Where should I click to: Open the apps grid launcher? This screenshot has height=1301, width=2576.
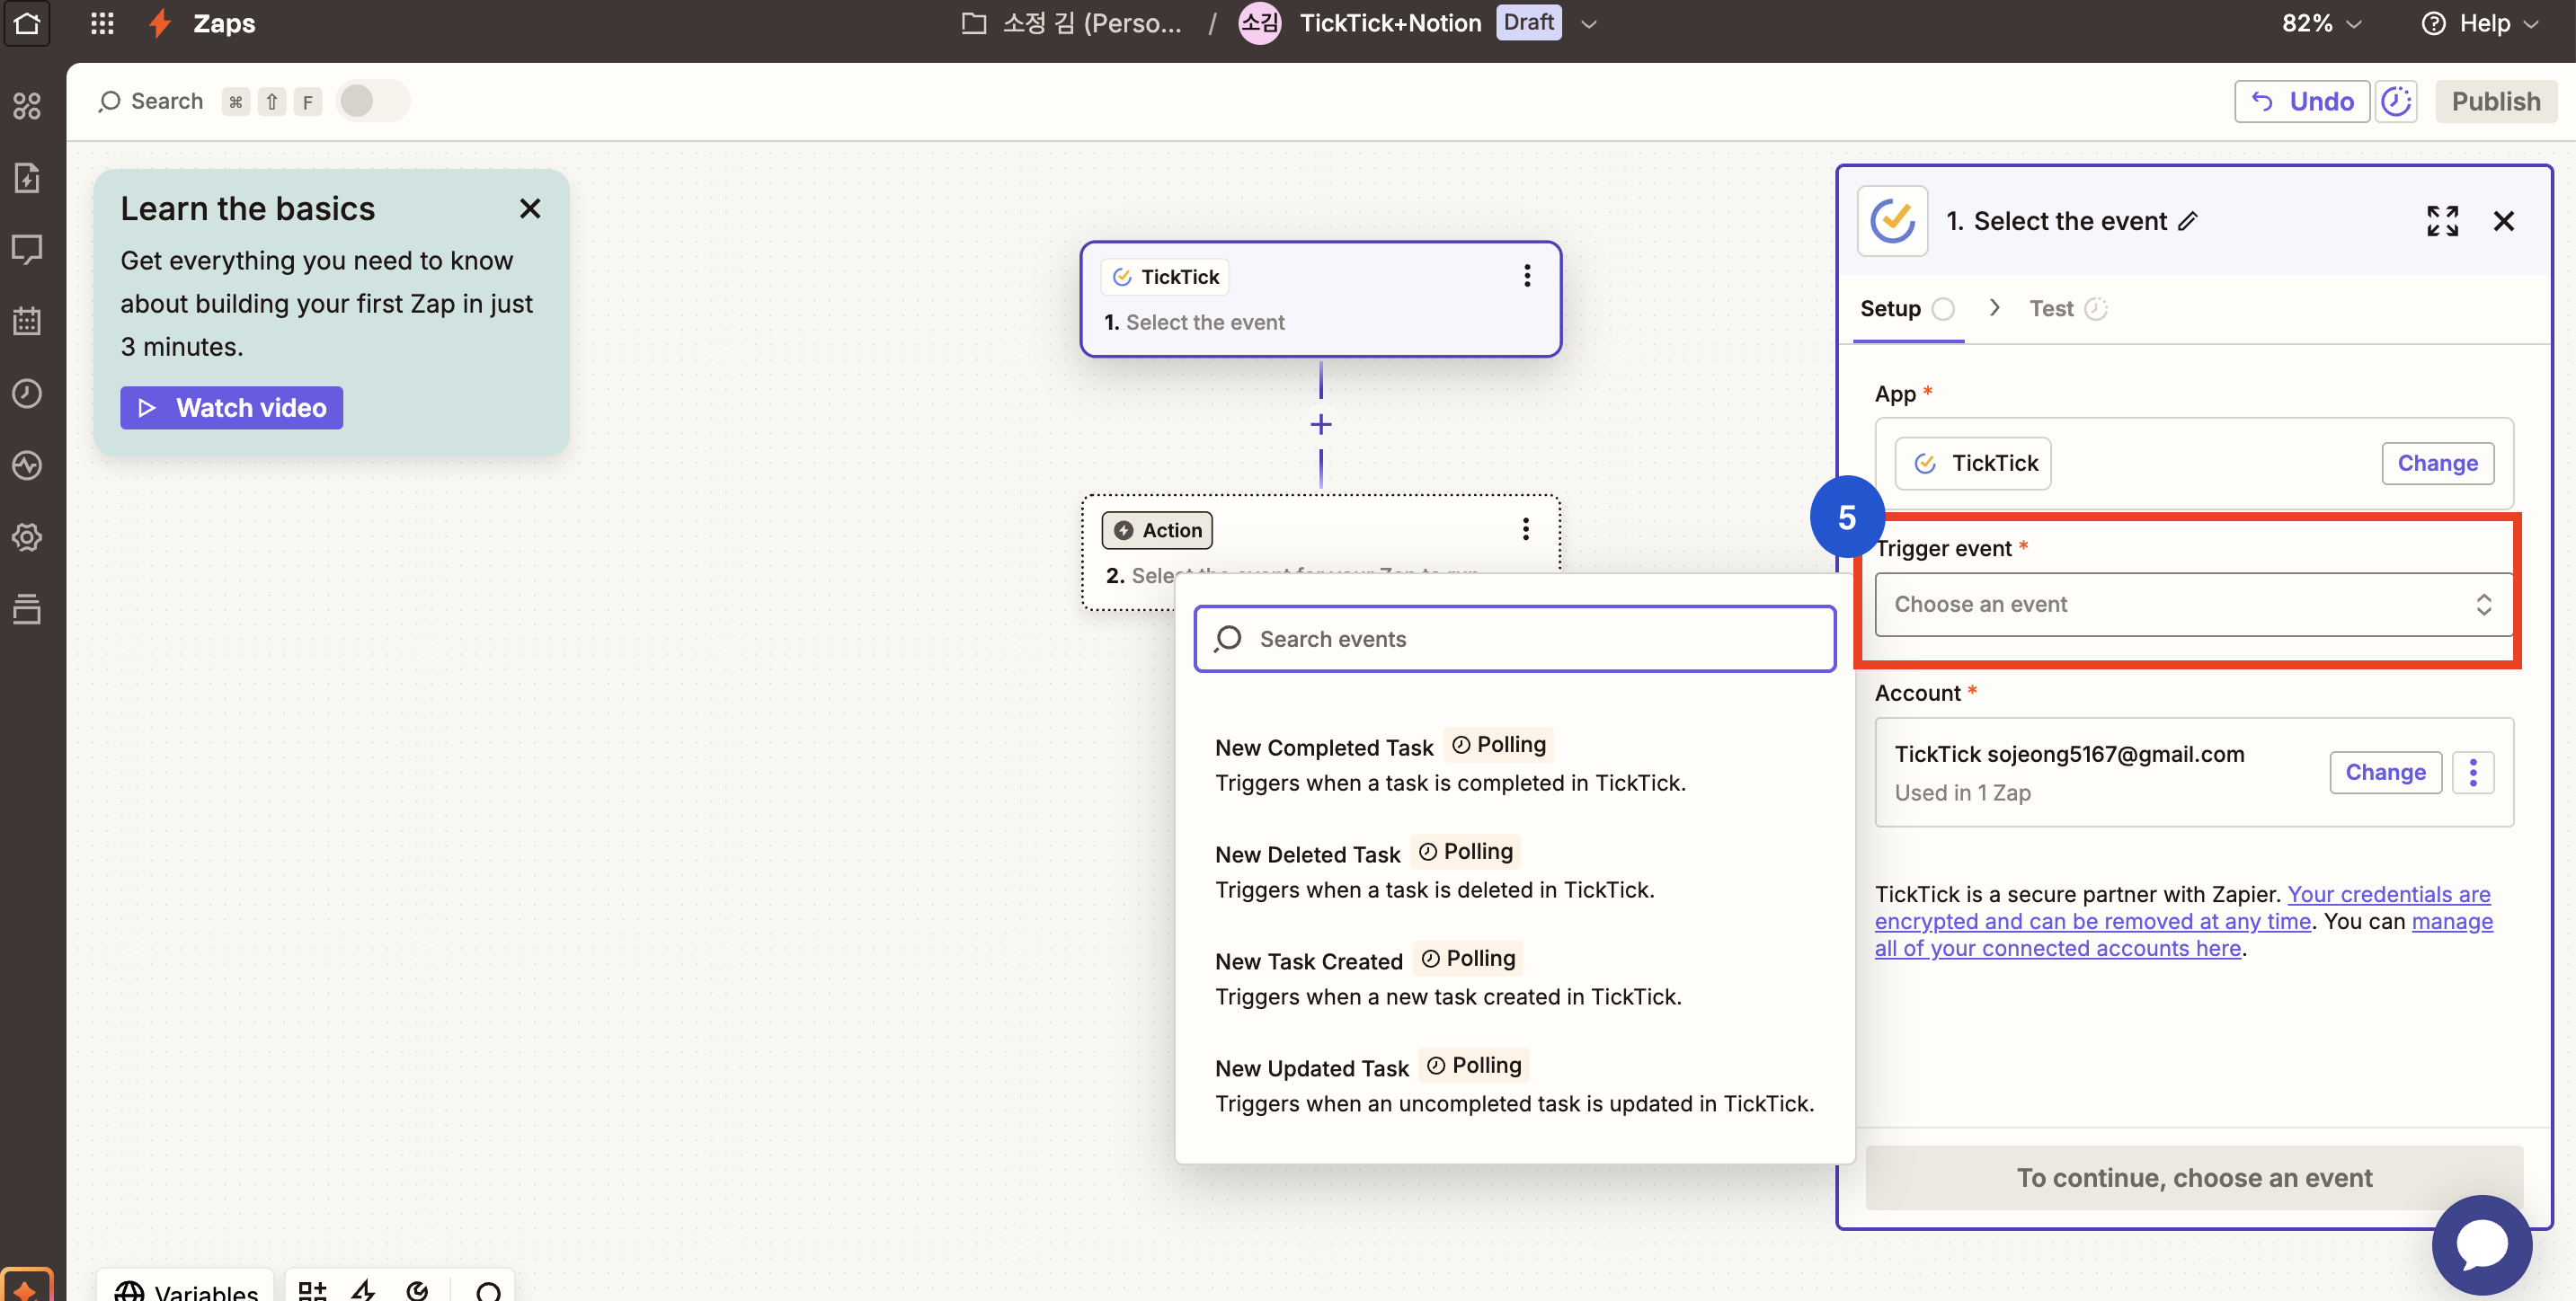coord(102,23)
